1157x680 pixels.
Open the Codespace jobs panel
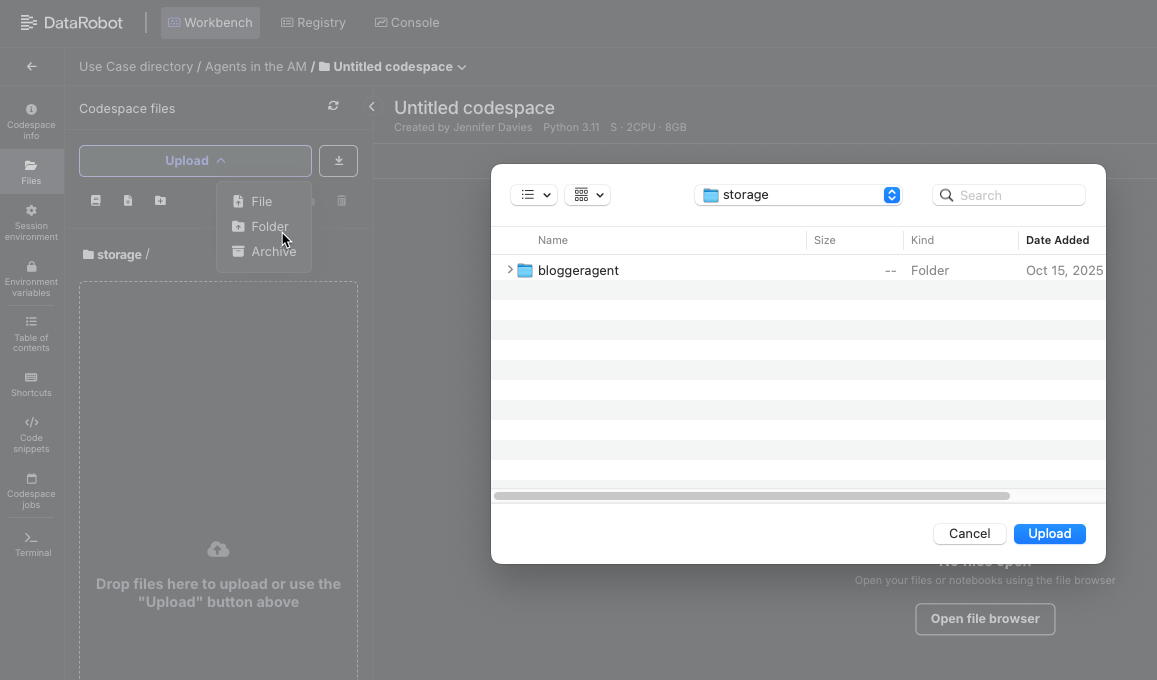(31, 490)
